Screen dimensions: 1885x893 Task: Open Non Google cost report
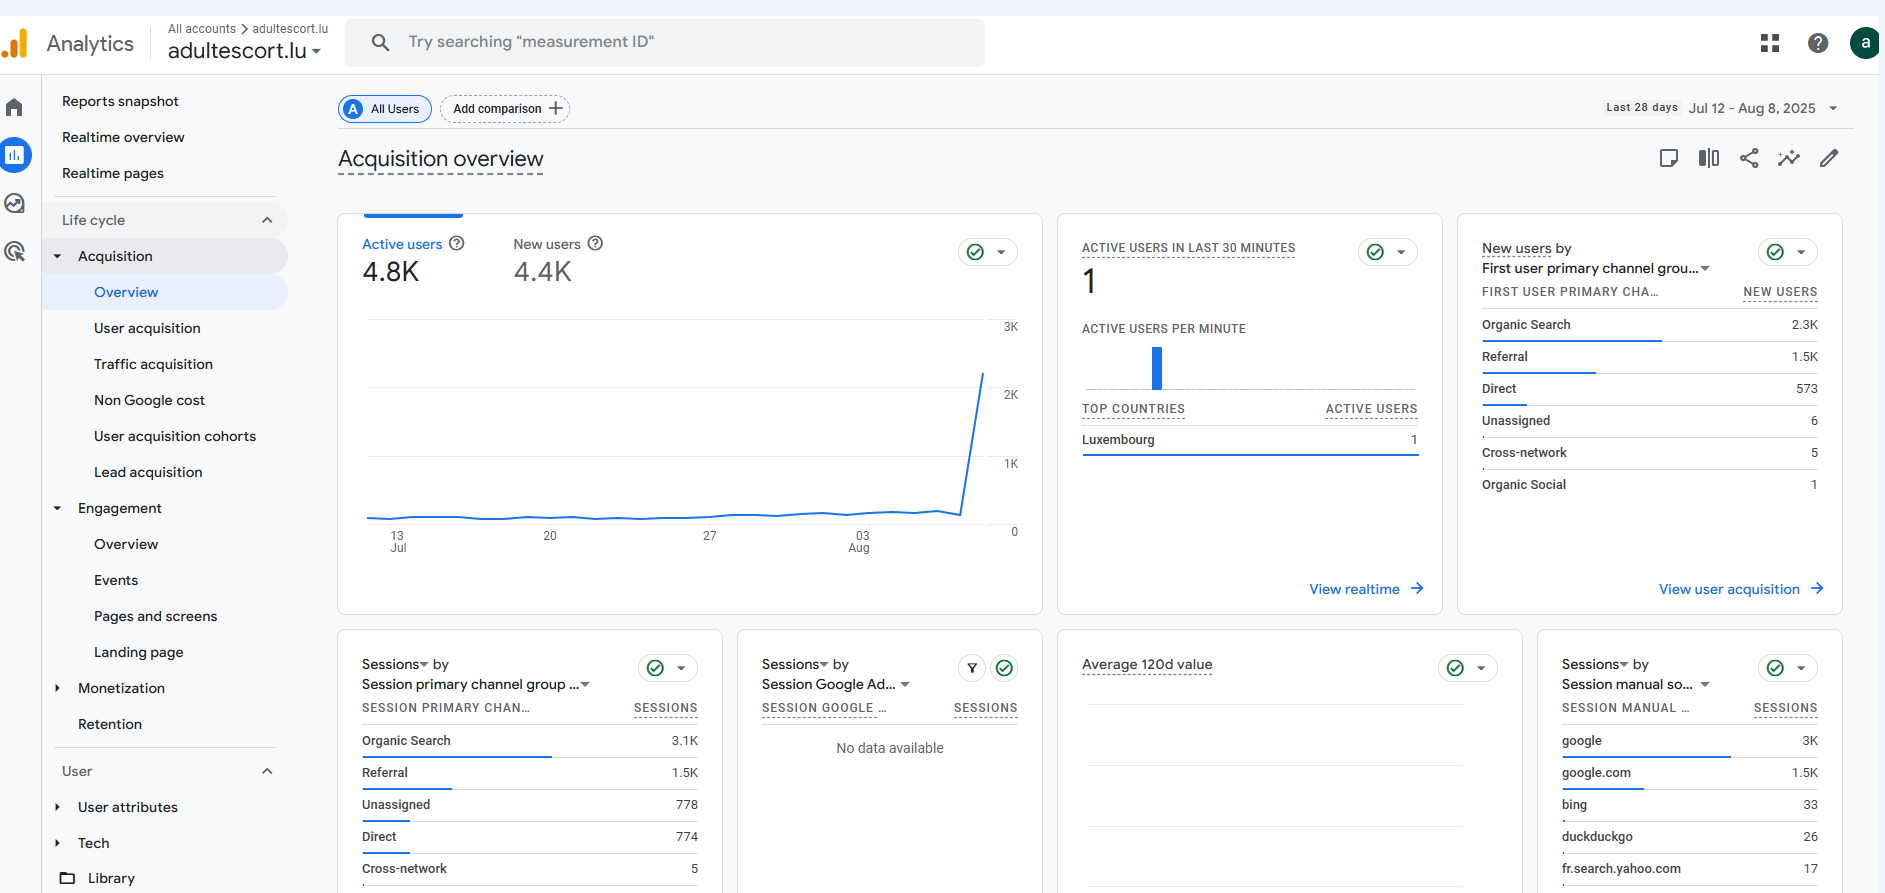(149, 400)
